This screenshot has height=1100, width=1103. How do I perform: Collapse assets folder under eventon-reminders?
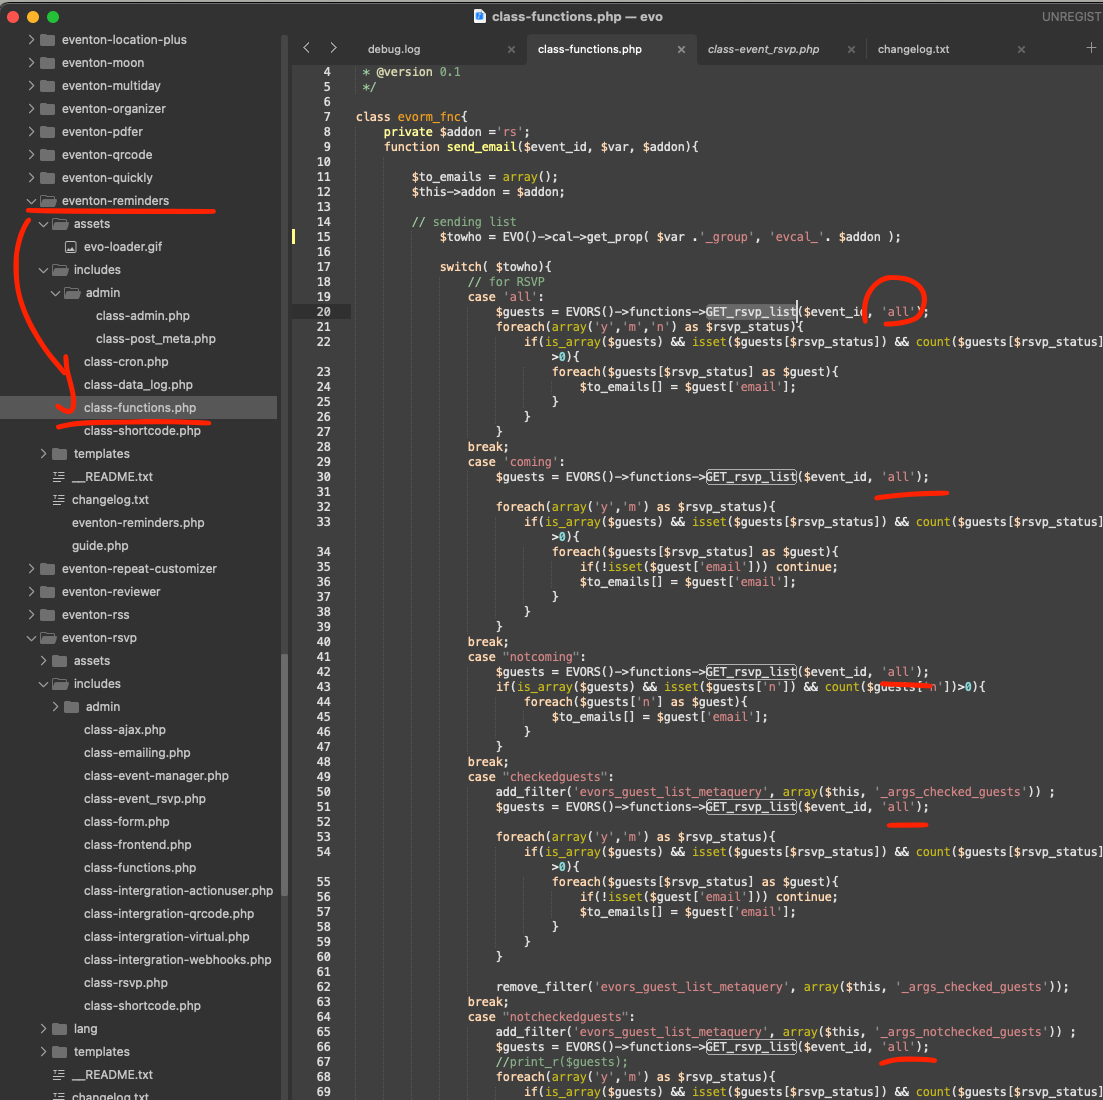[x=43, y=224]
